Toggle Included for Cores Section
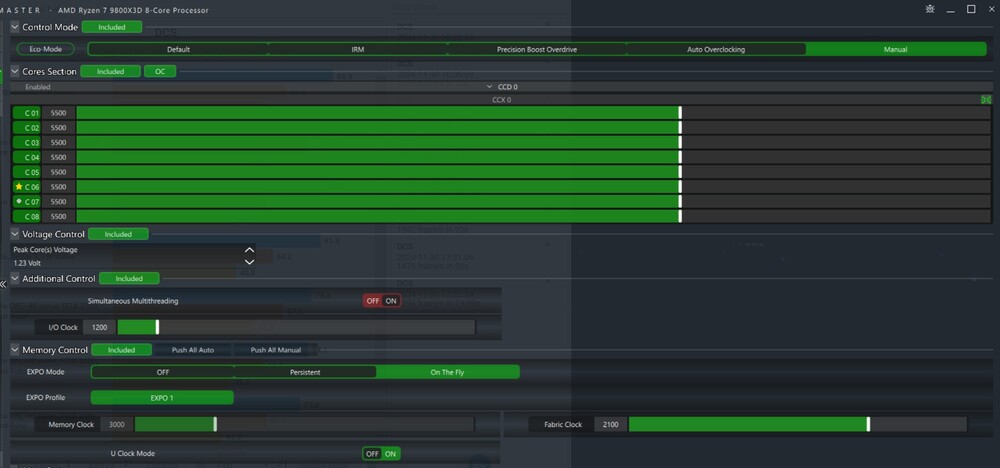1000x468 pixels. (110, 71)
